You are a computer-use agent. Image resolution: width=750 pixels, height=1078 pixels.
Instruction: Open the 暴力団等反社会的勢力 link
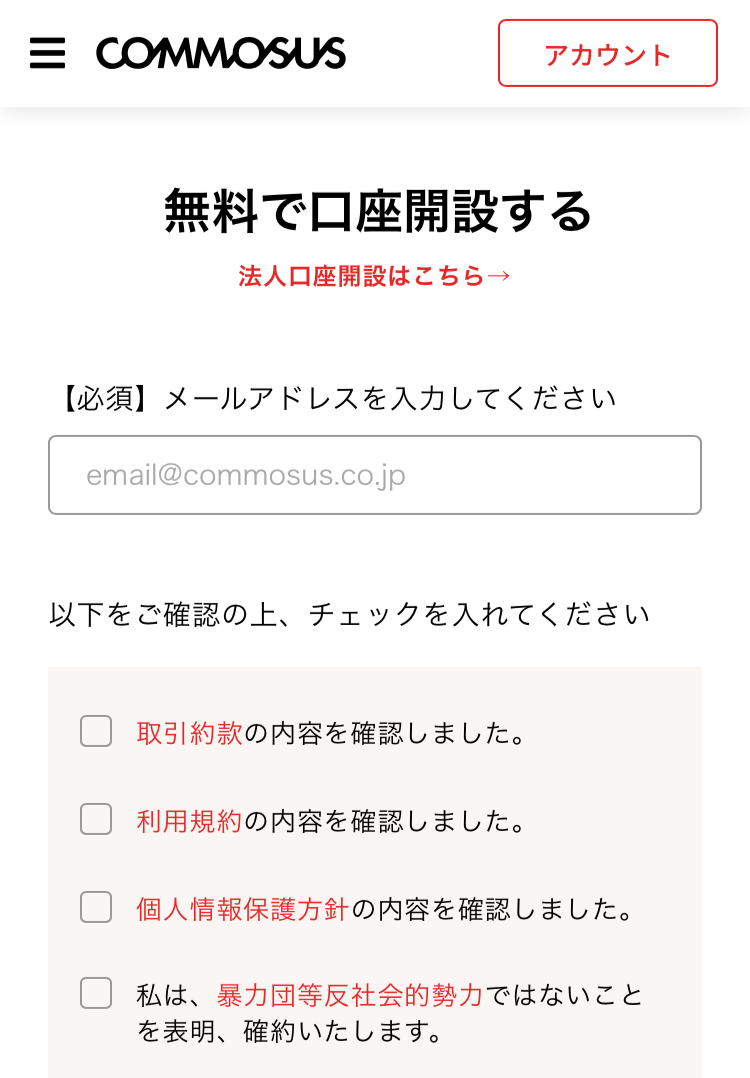pos(350,995)
